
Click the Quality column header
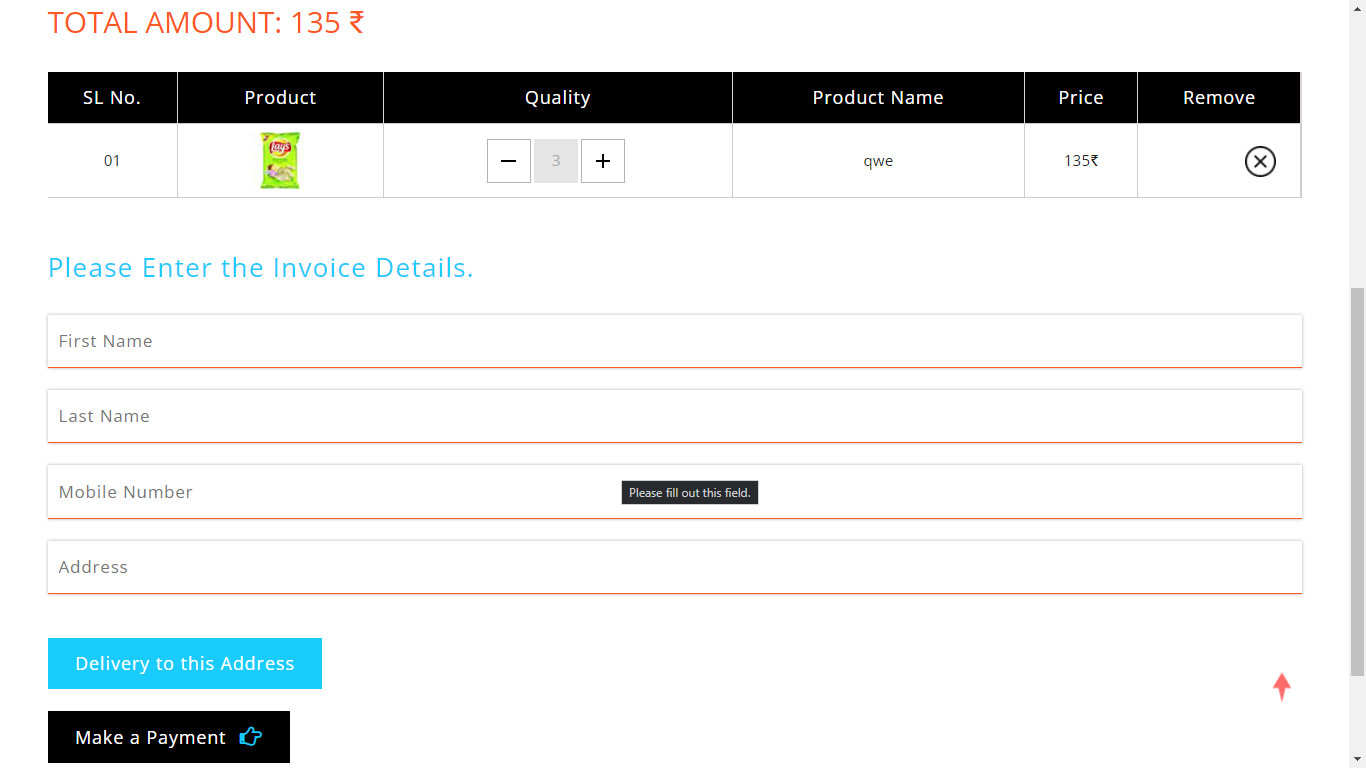pyautogui.click(x=557, y=97)
